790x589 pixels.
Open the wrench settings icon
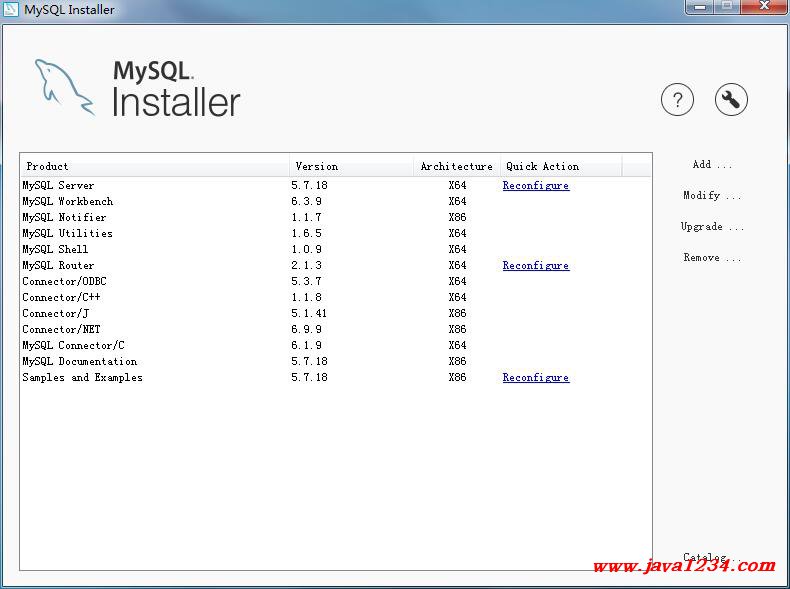(x=731, y=100)
